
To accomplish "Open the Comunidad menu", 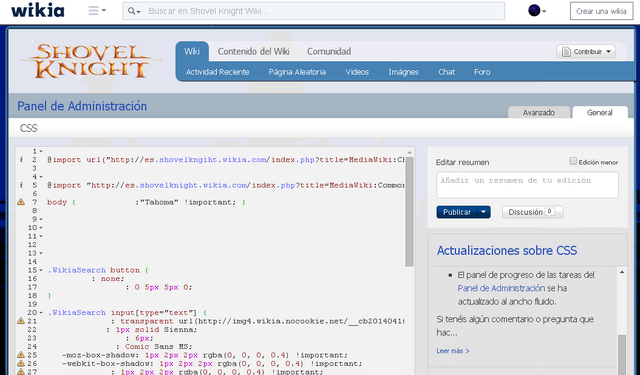I will tap(329, 51).
